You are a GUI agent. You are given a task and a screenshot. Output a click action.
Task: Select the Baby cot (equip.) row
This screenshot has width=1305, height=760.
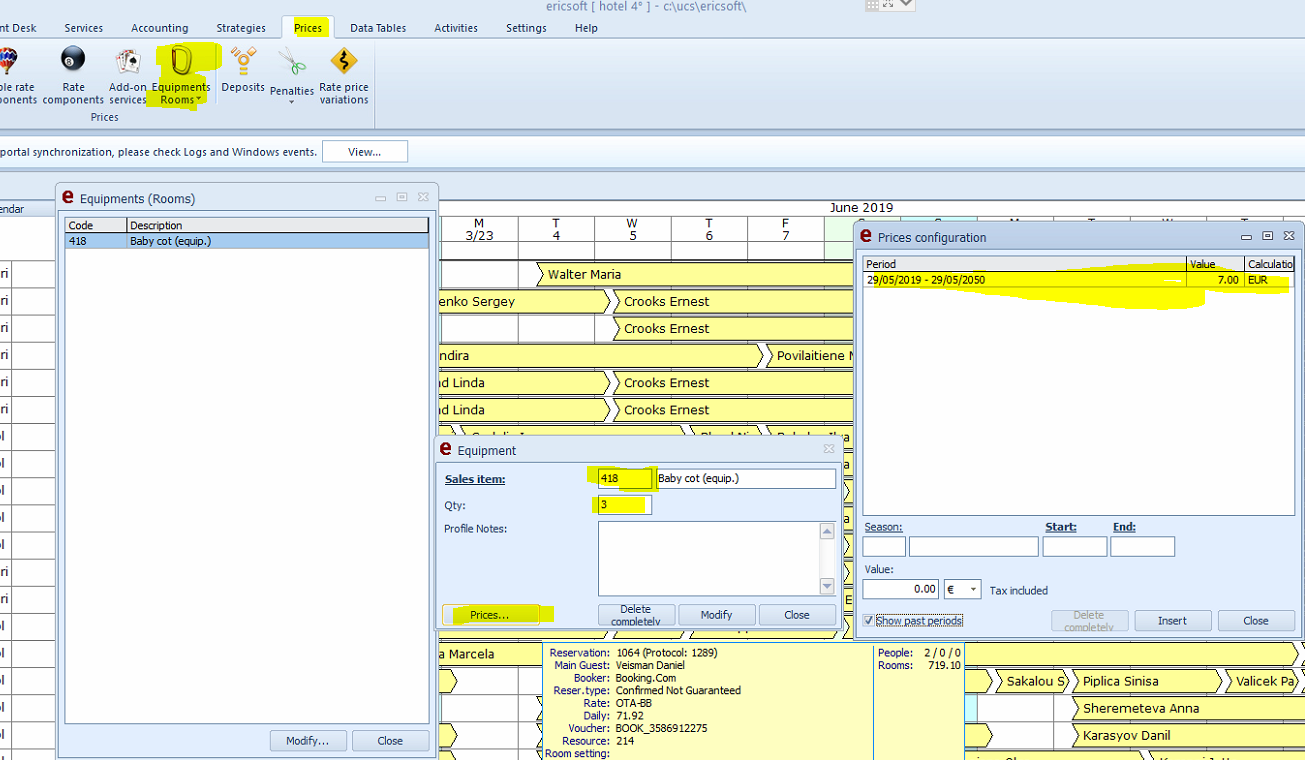(x=247, y=241)
